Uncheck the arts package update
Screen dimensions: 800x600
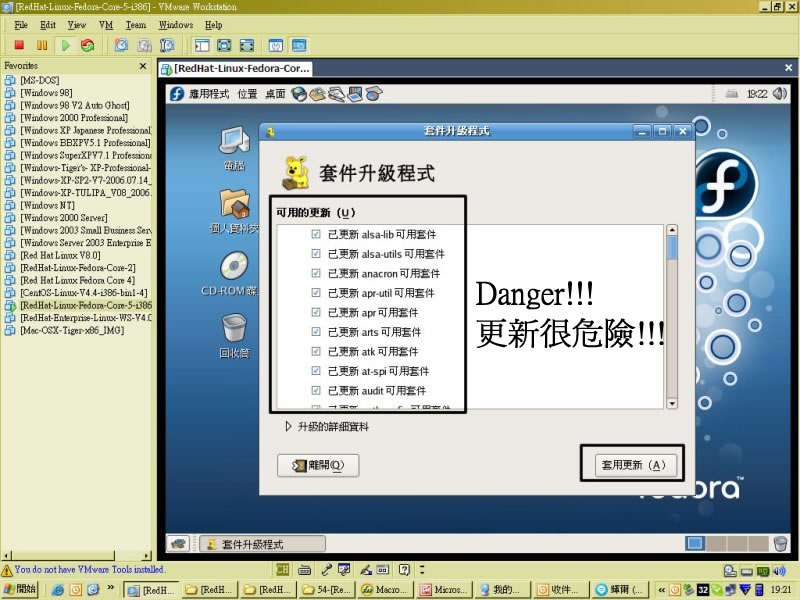[316, 332]
